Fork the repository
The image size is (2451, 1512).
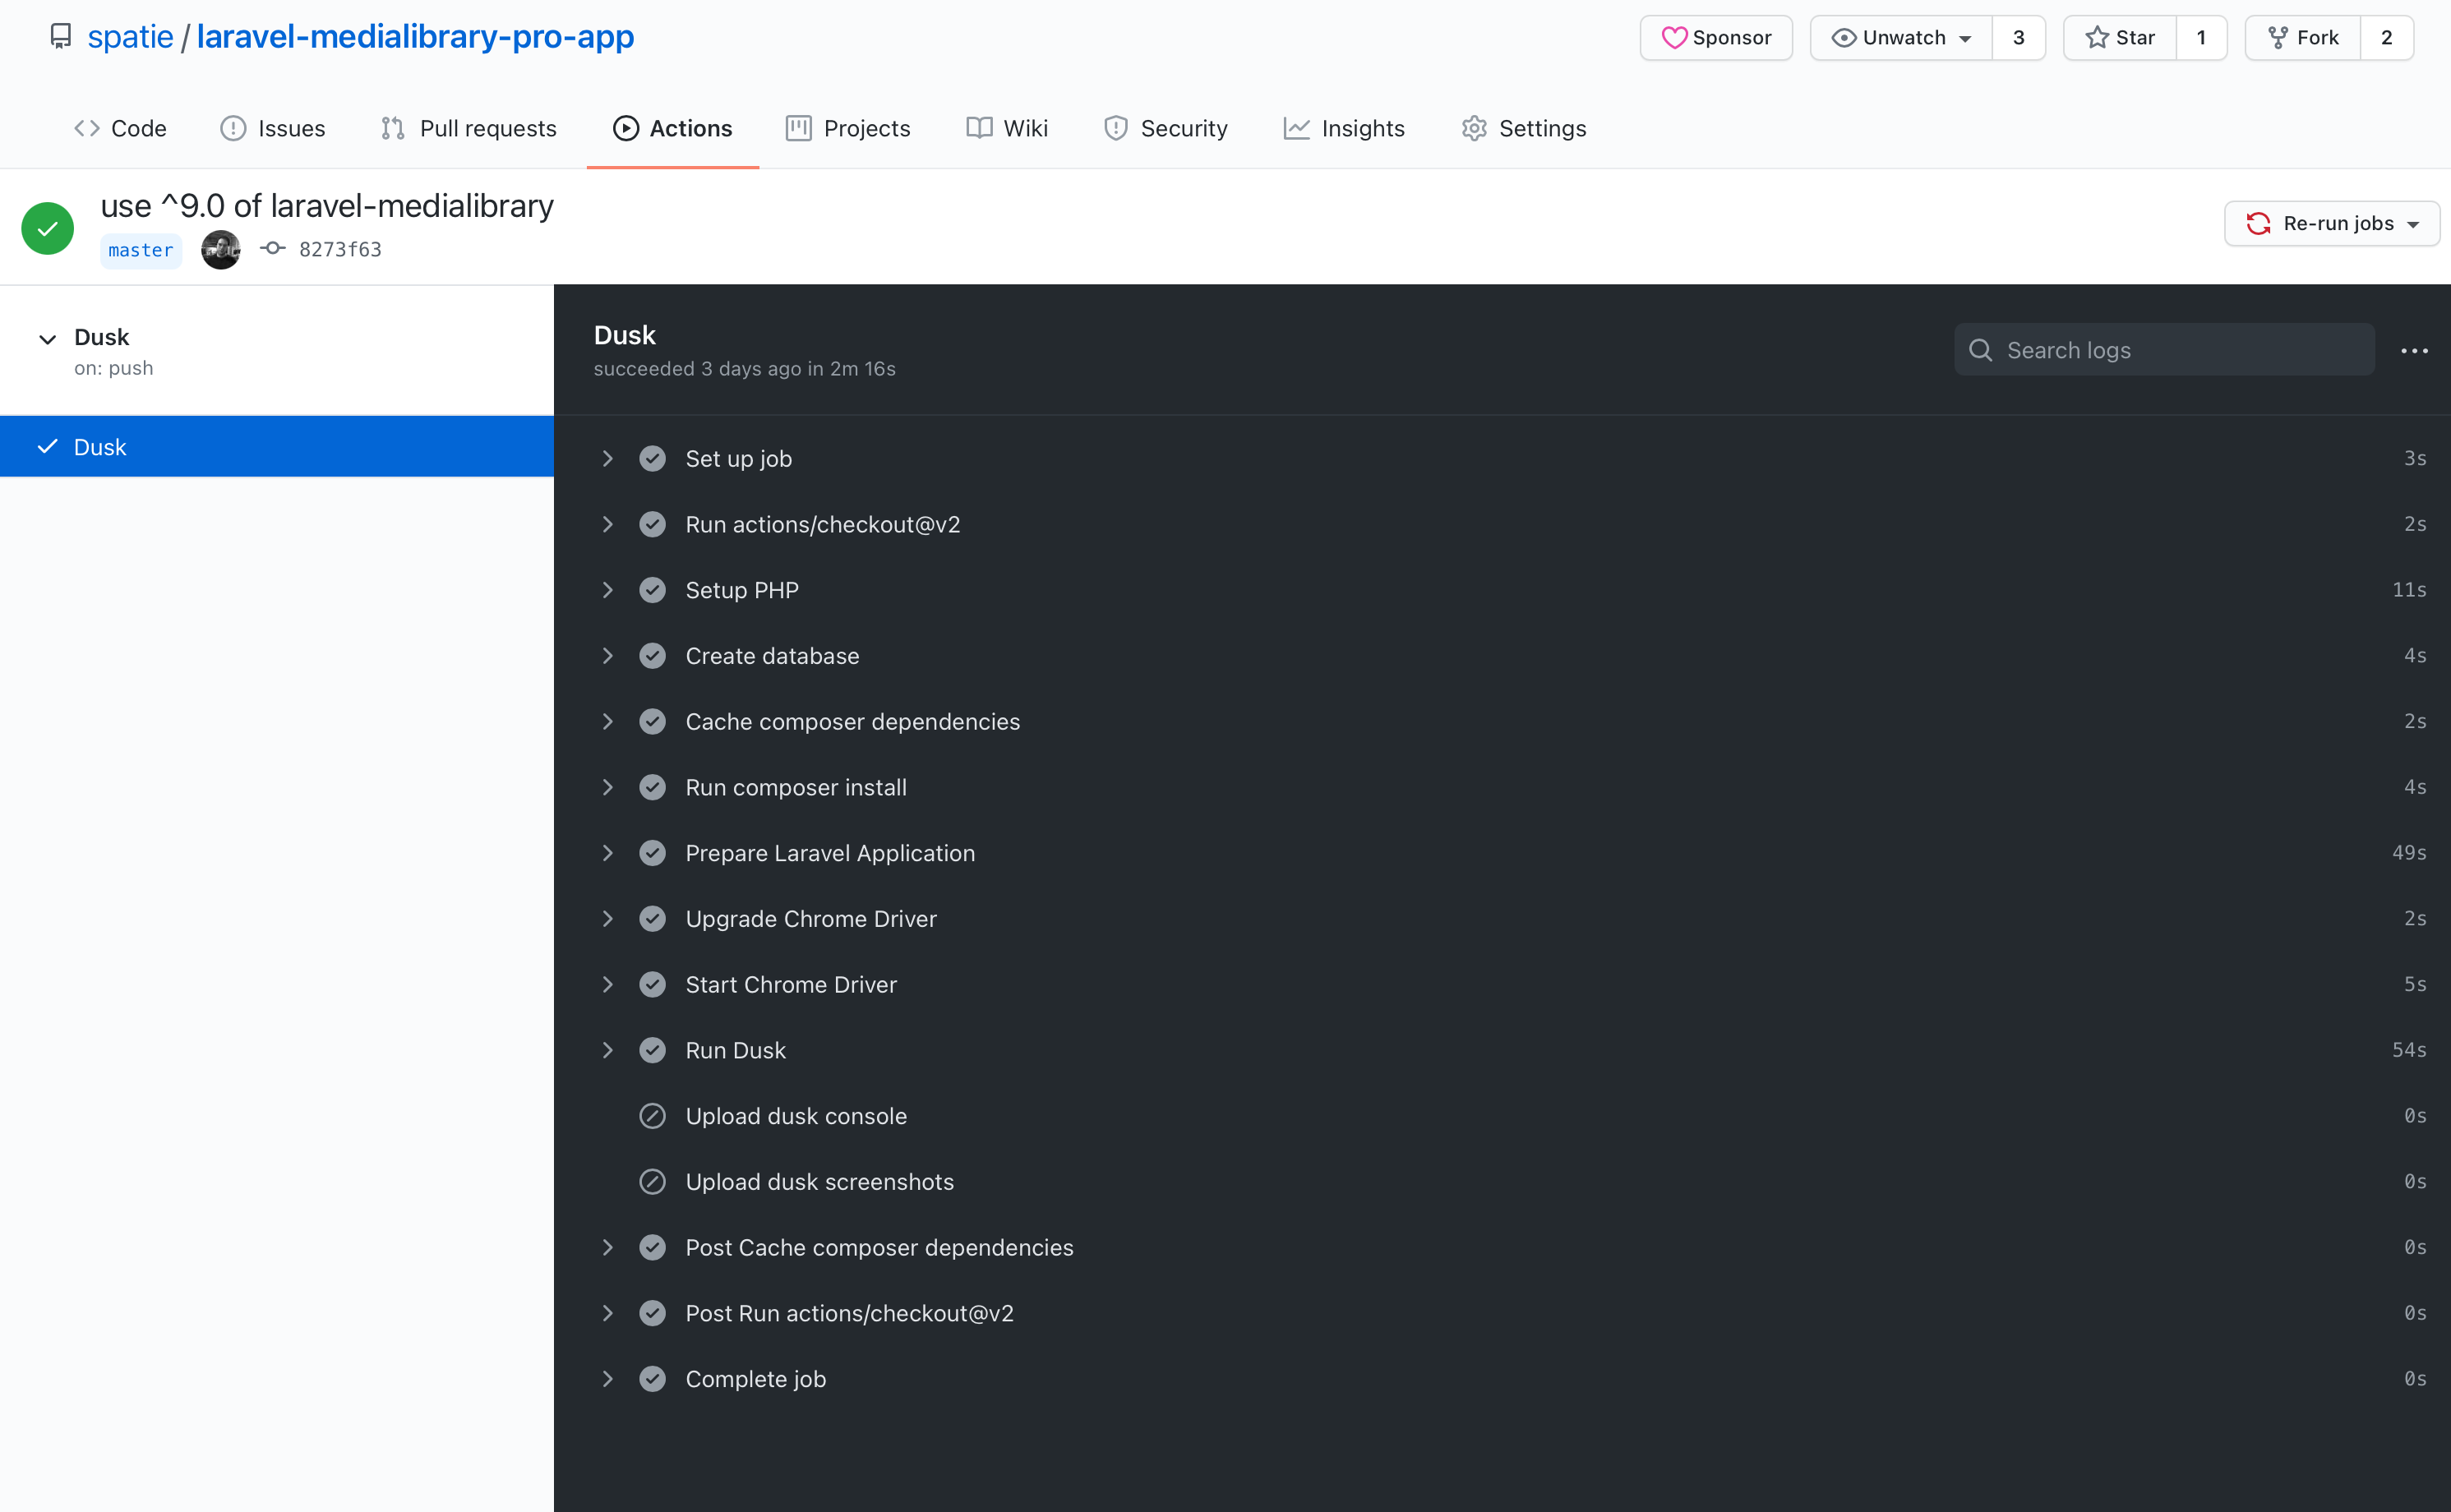click(x=2303, y=38)
